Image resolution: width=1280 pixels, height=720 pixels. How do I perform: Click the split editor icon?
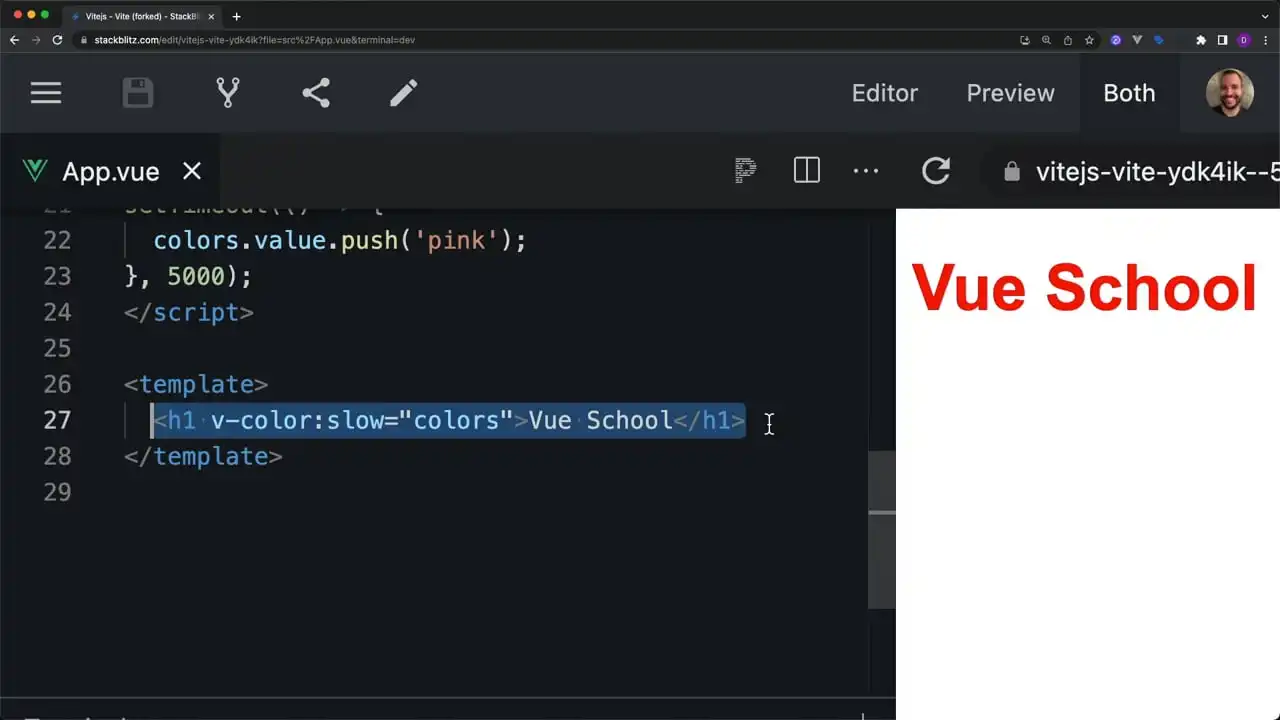click(x=807, y=171)
